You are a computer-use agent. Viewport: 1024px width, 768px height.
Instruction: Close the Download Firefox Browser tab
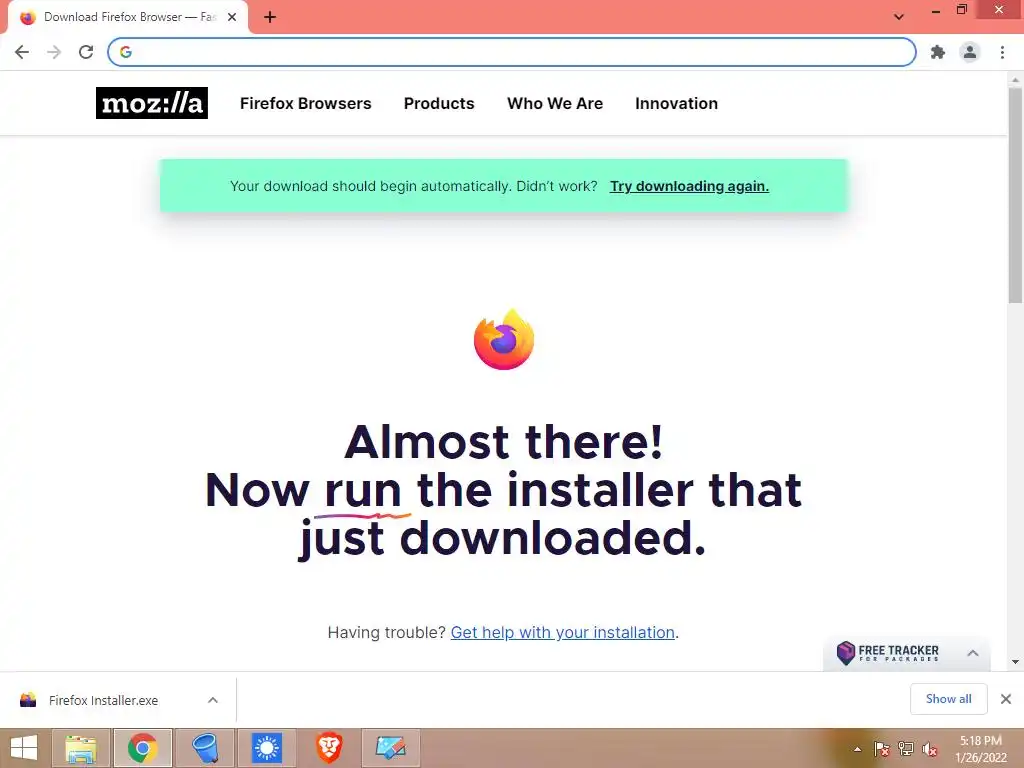point(232,17)
